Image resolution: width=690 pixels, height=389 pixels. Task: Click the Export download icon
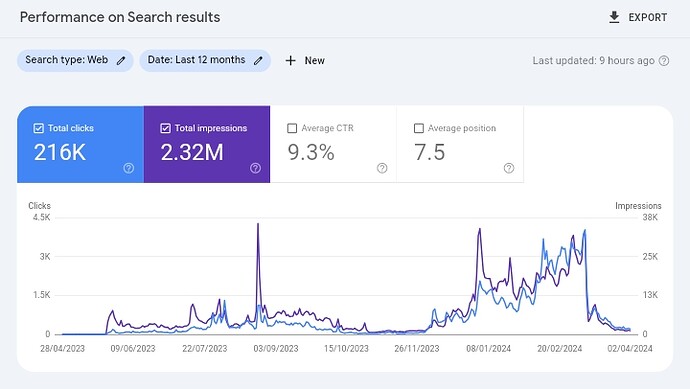[614, 17]
